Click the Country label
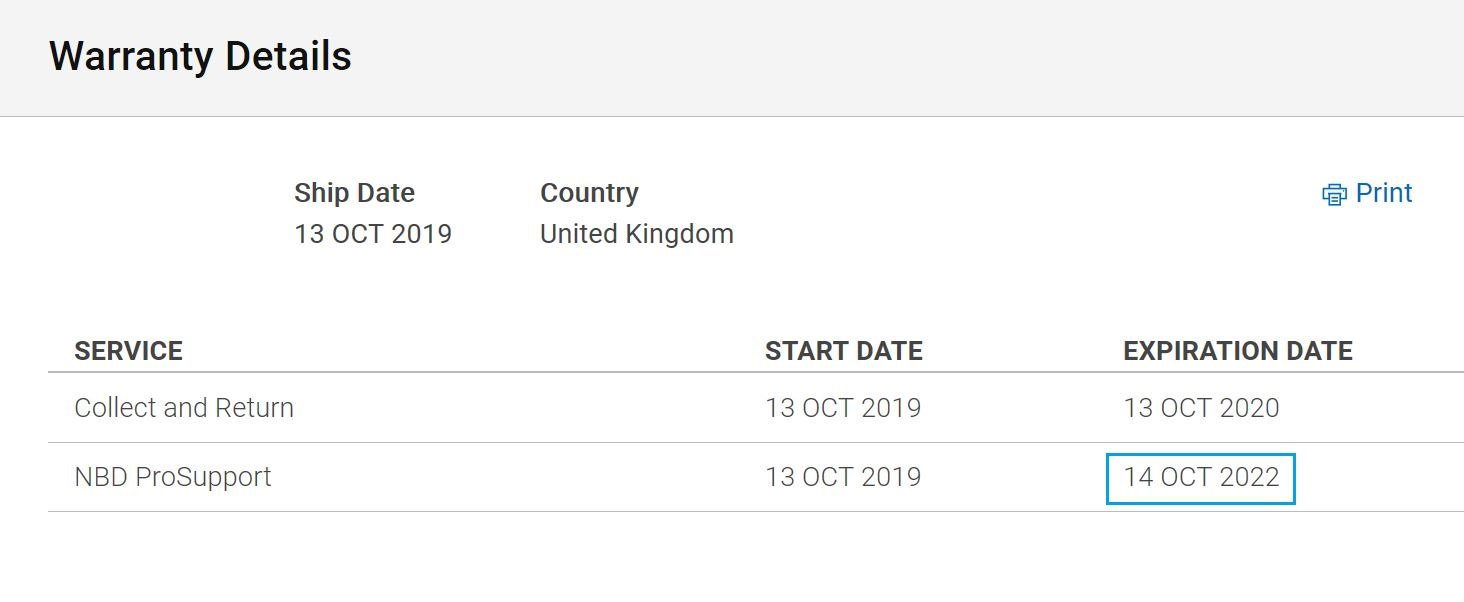Screen dimensions: 1464x602 click(x=589, y=193)
